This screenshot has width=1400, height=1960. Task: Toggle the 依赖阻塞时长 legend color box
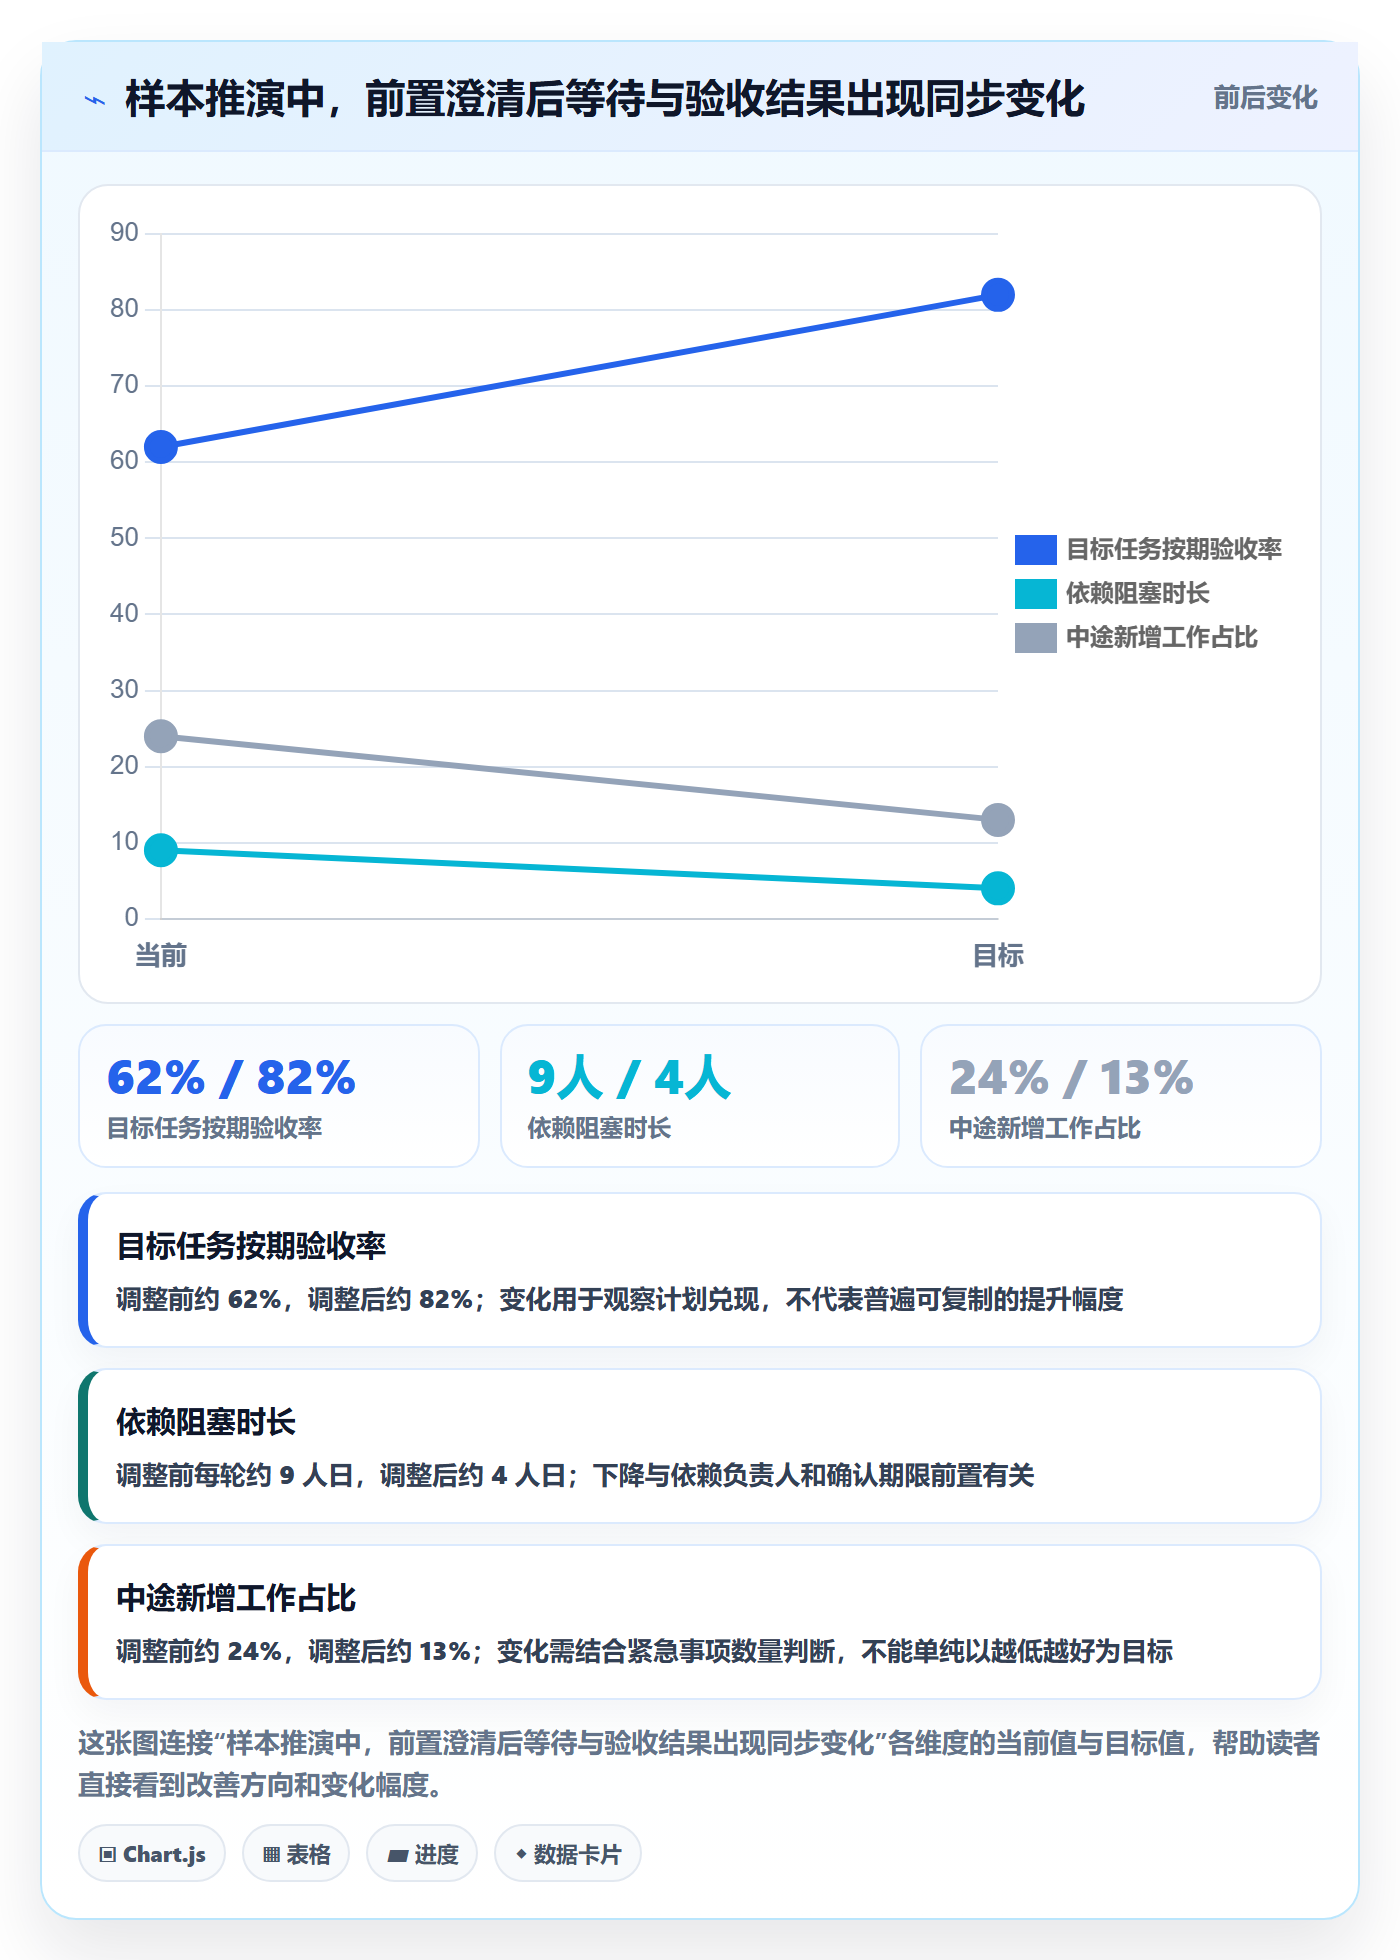(x=1035, y=593)
